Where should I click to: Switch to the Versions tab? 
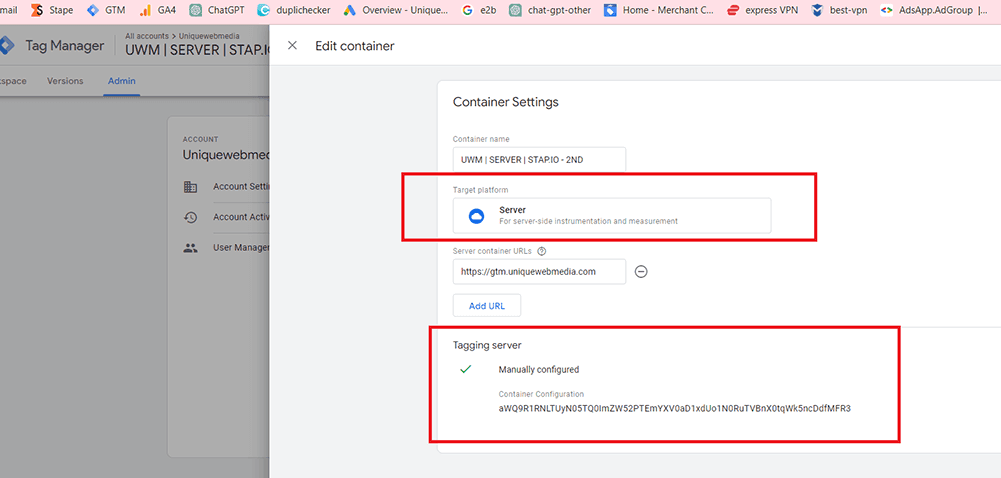click(65, 81)
